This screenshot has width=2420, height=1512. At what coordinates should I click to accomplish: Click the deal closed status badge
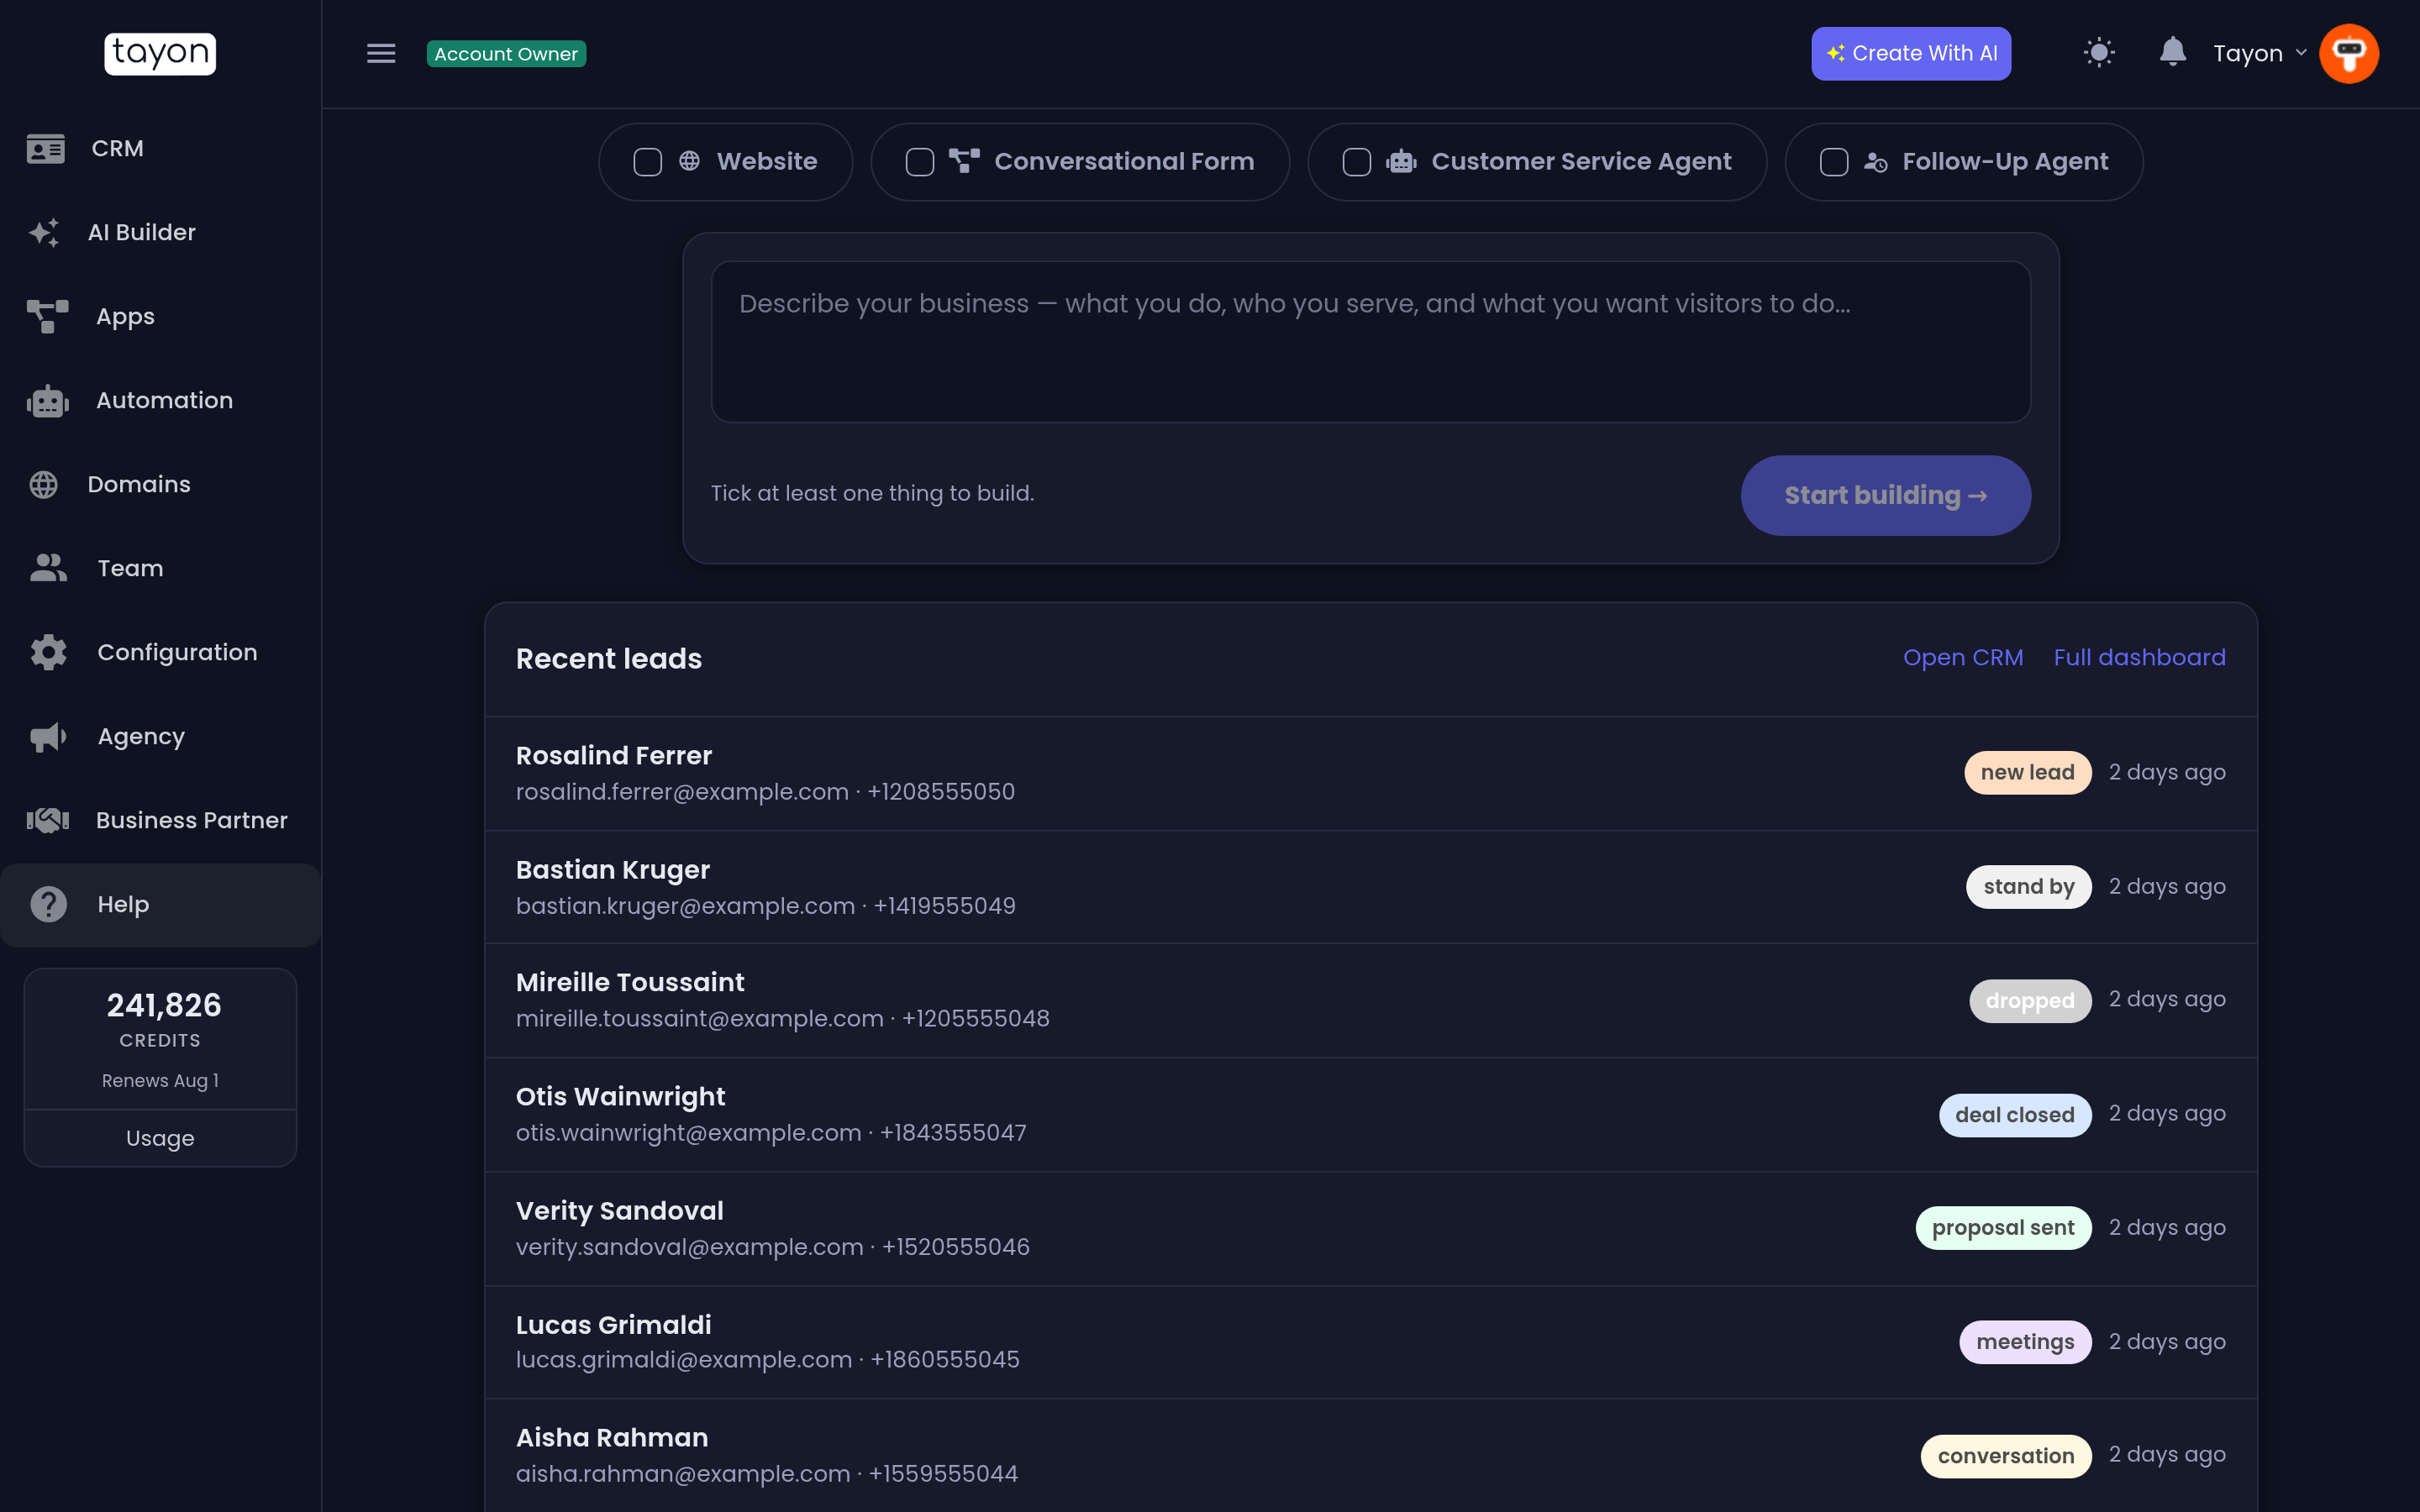(x=2014, y=1115)
